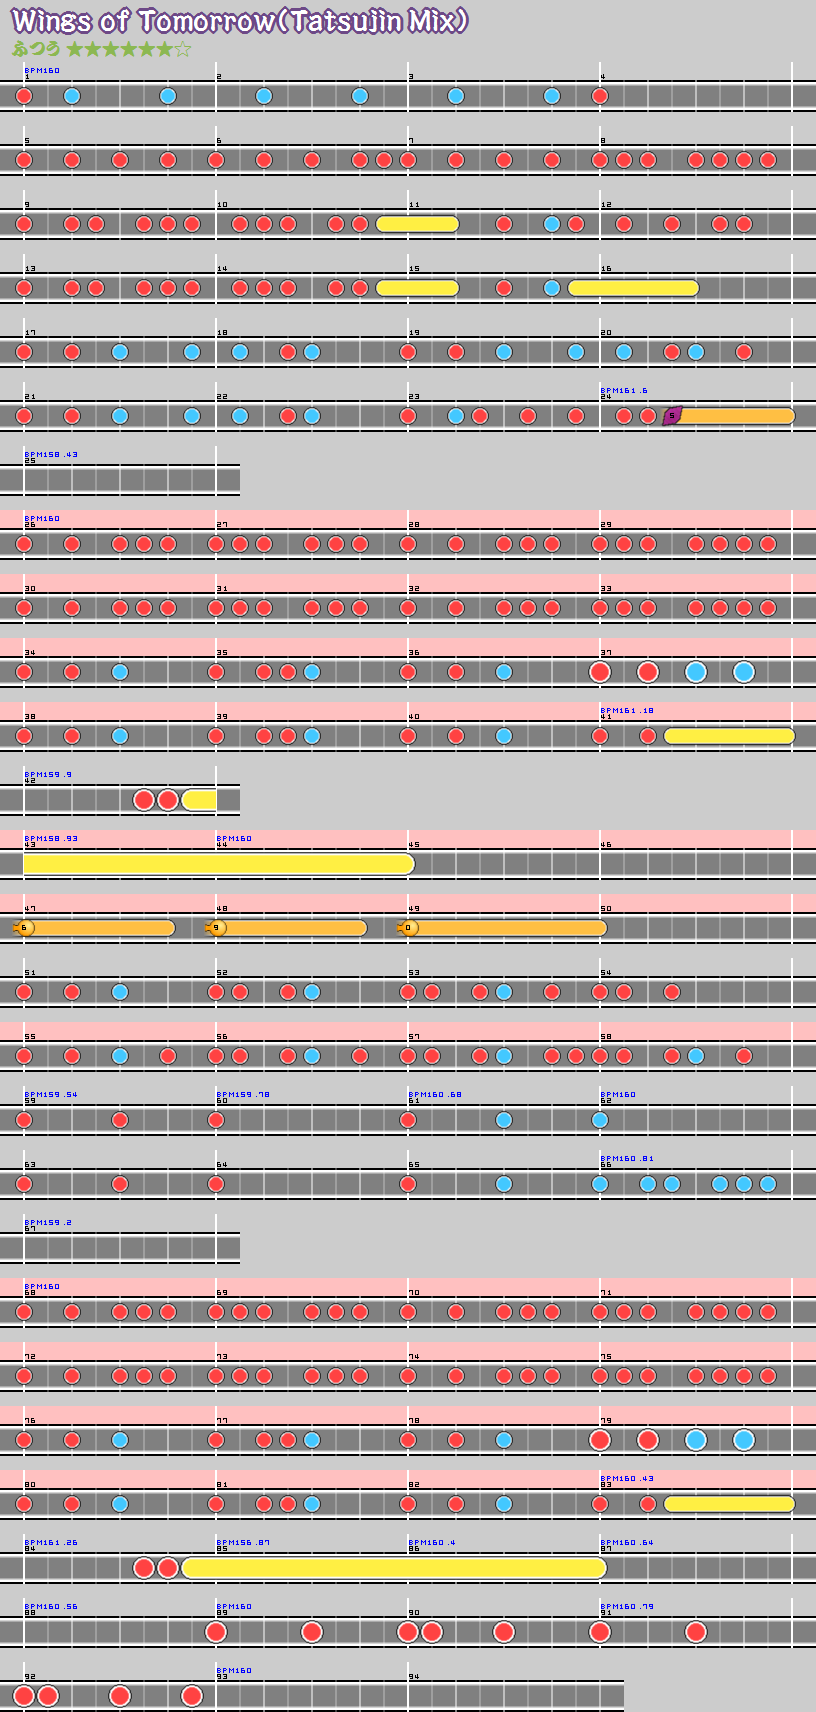Select the BPM156.87 marker at measure 85
This screenshot has width=816, height=1712.
(x=243, y=1543)
